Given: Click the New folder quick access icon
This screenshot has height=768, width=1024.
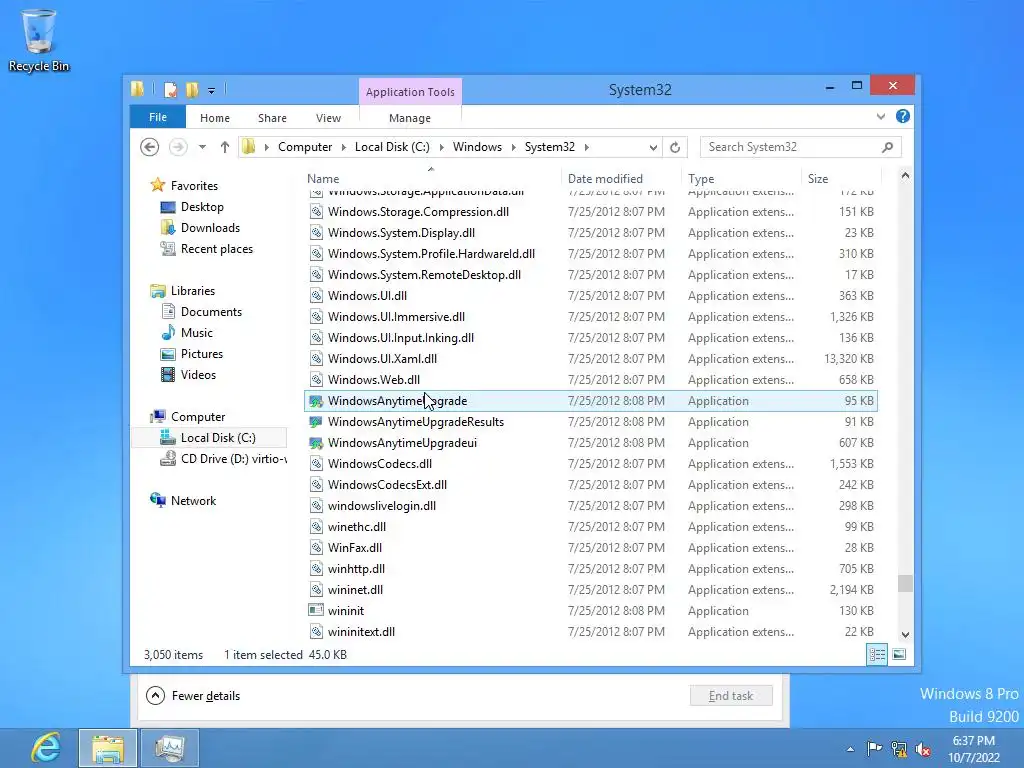Looking at the screenshot, I should pos(192,89).
